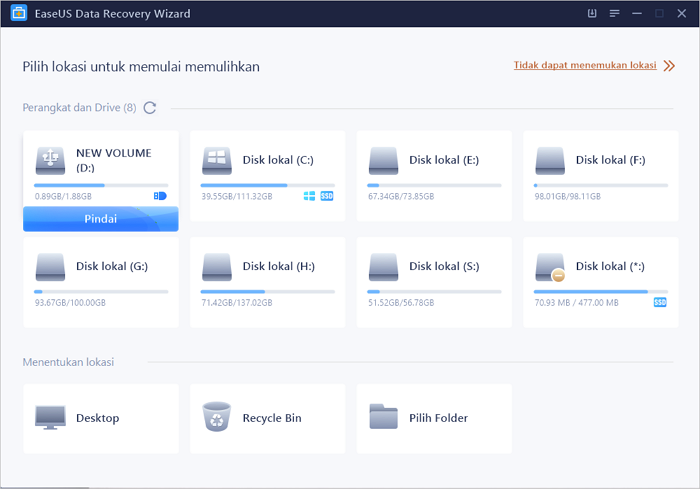Click the lost partition drive icon (*:)
This screenshot has width=700, height=489.
click(x=550, y=267)
